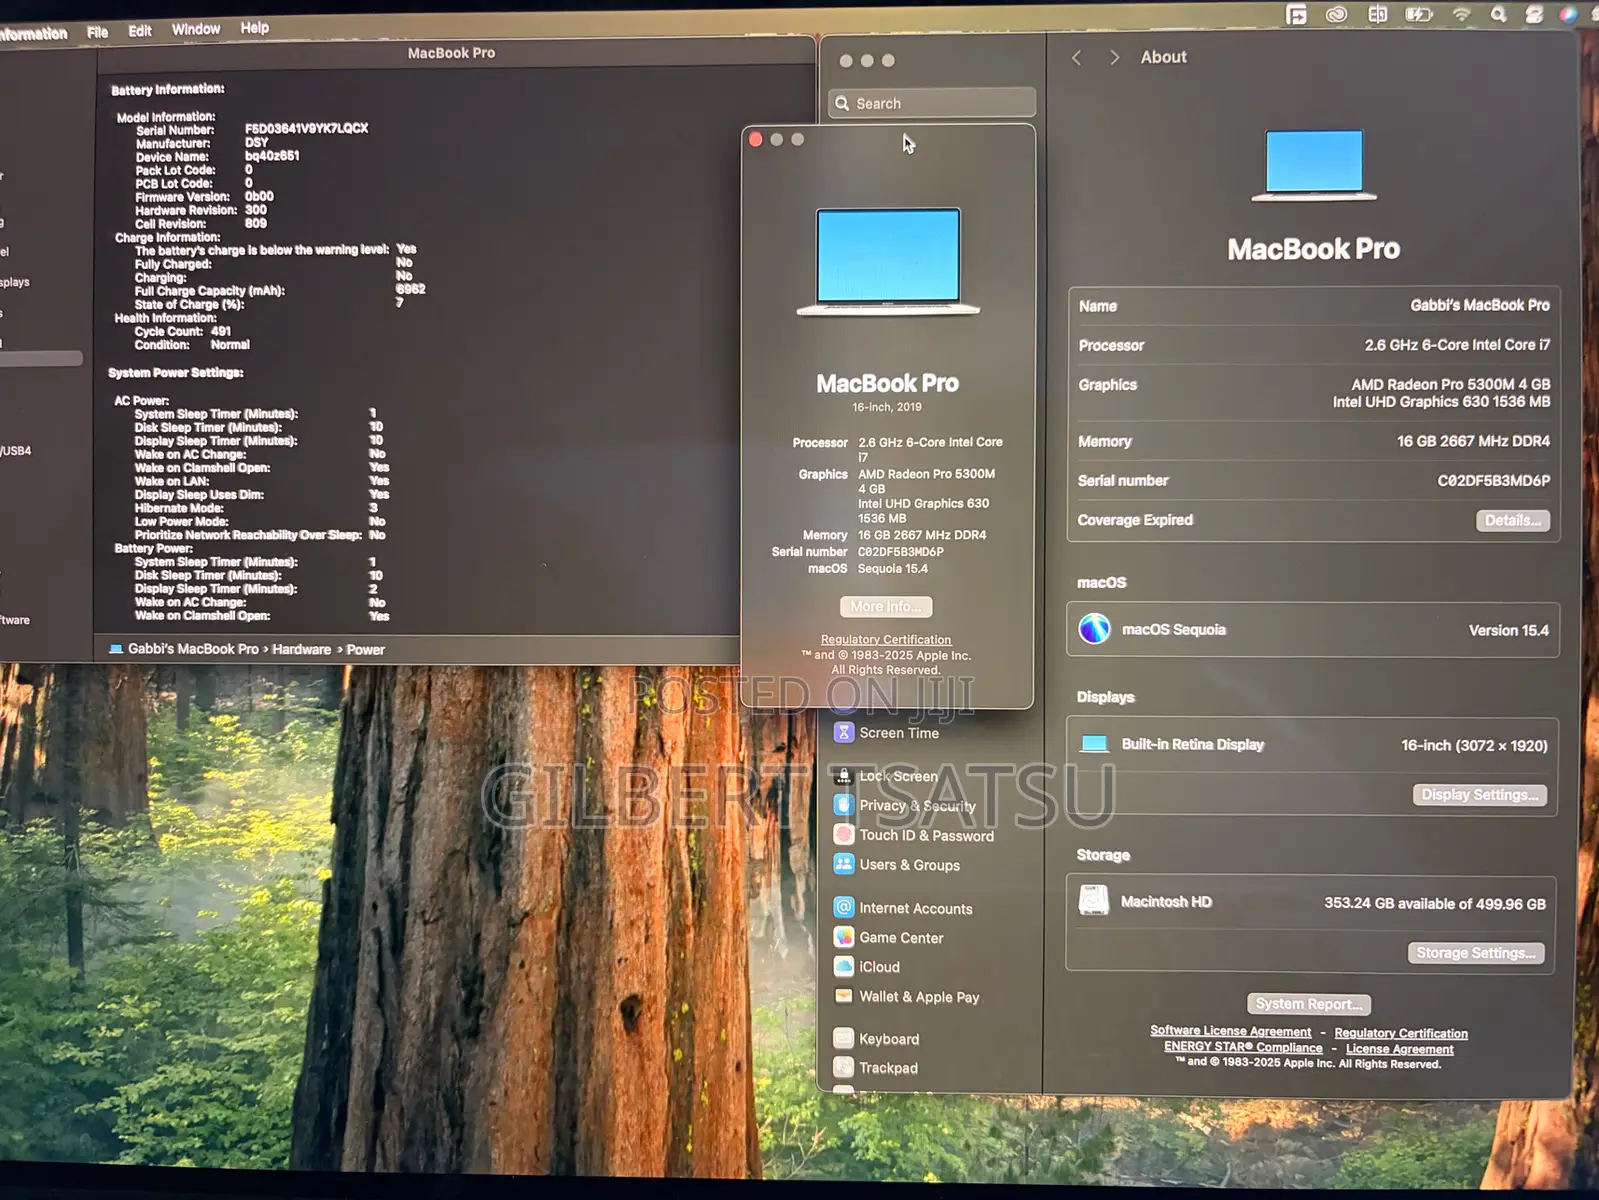Click the Built-in Retina Display icon
The height and width of the screenshot is (1200, 1599).
[x=1095, y=744]
